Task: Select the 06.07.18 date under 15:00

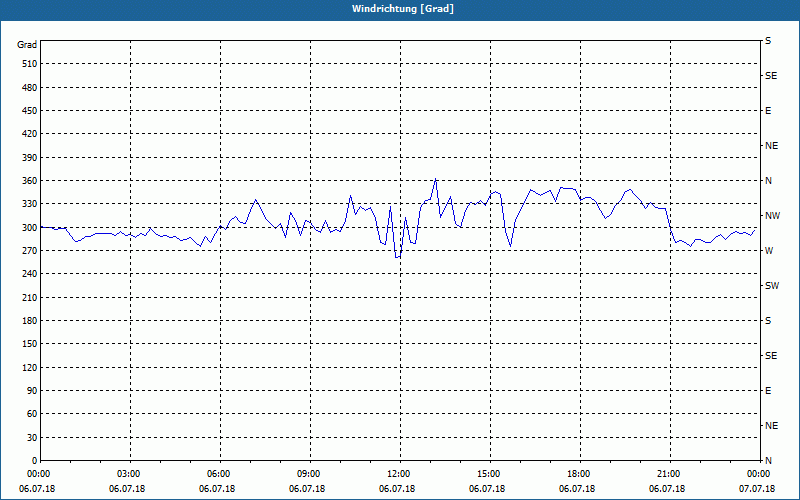Action: [x=487, y=489]
